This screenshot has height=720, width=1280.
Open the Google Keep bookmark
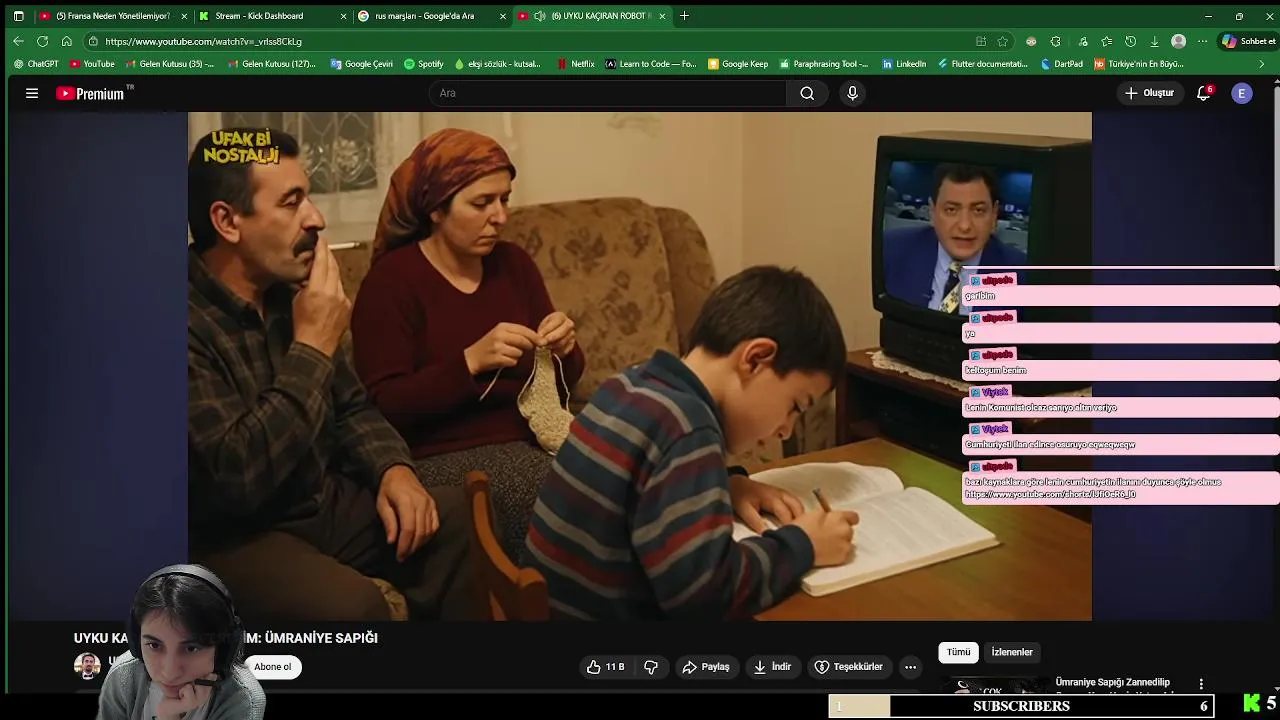[738, 64]
